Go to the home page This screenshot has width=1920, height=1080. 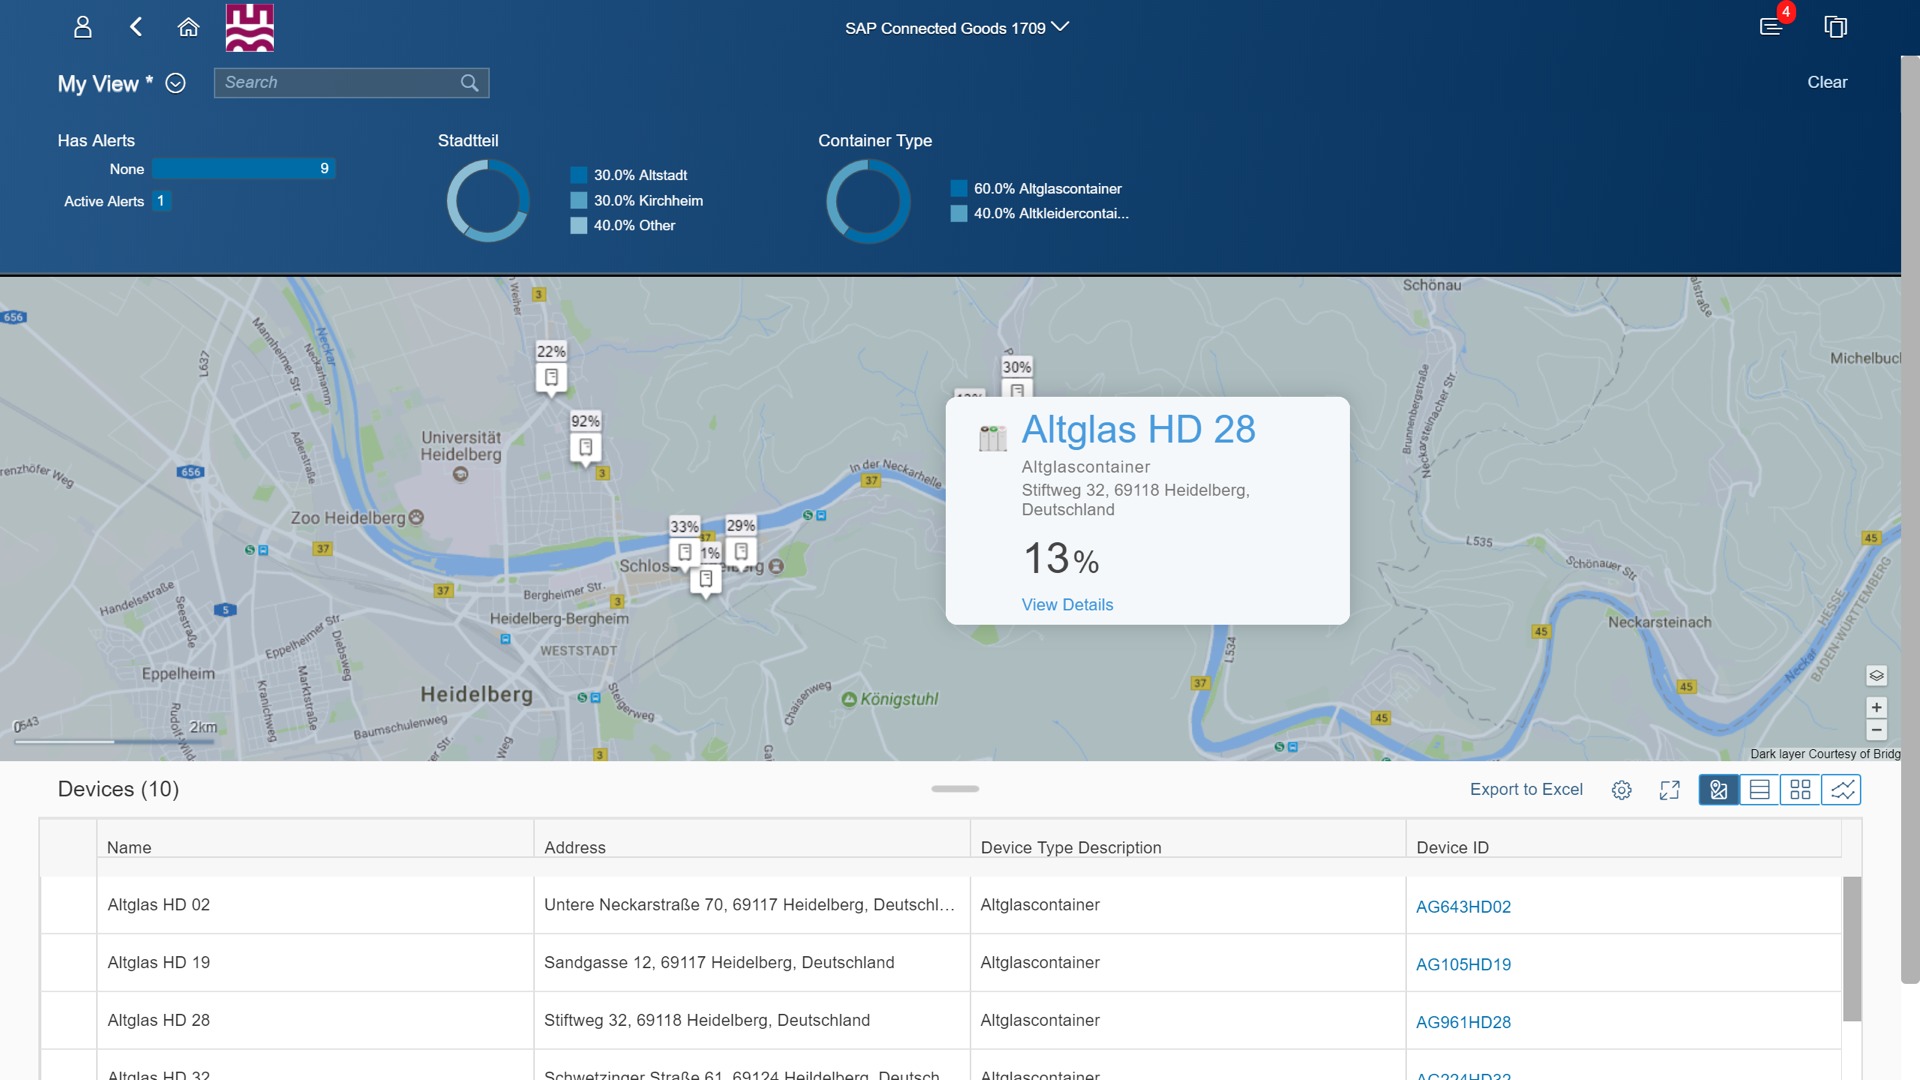click(x=188, y=27)
